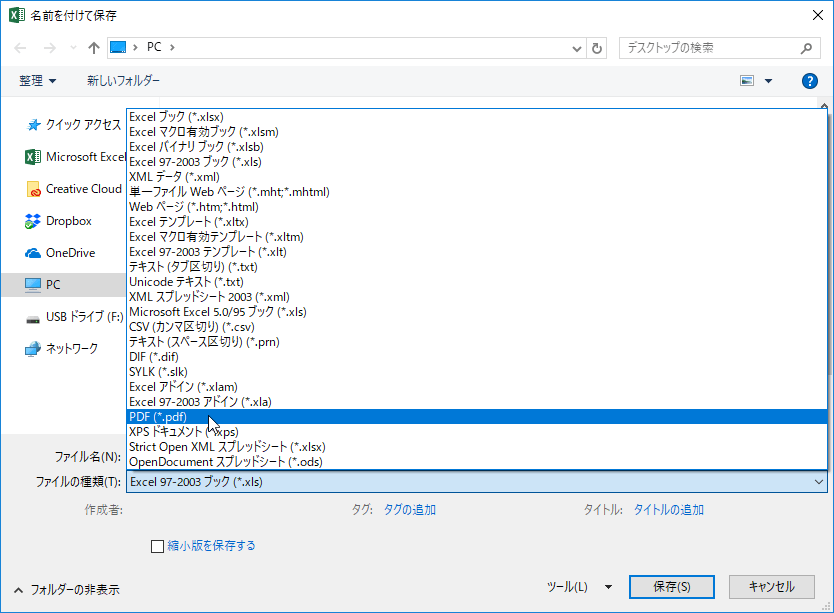Close the 名前を付けて保存 dialog
The image size is (834, 613).
click(x=818, y=15)
